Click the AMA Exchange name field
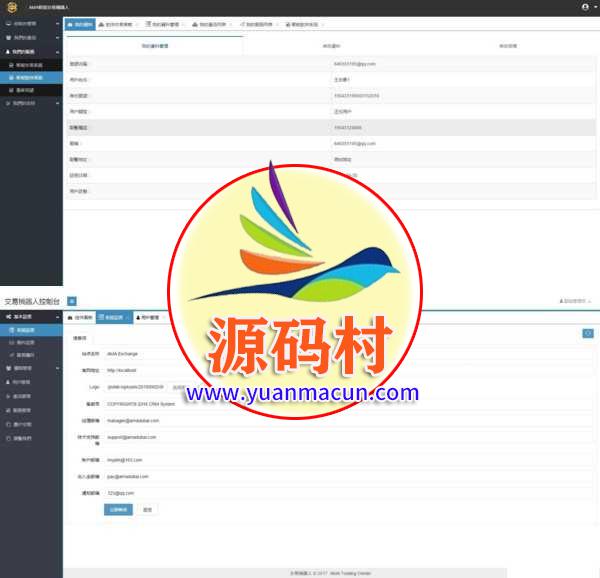 coord(348,354)
